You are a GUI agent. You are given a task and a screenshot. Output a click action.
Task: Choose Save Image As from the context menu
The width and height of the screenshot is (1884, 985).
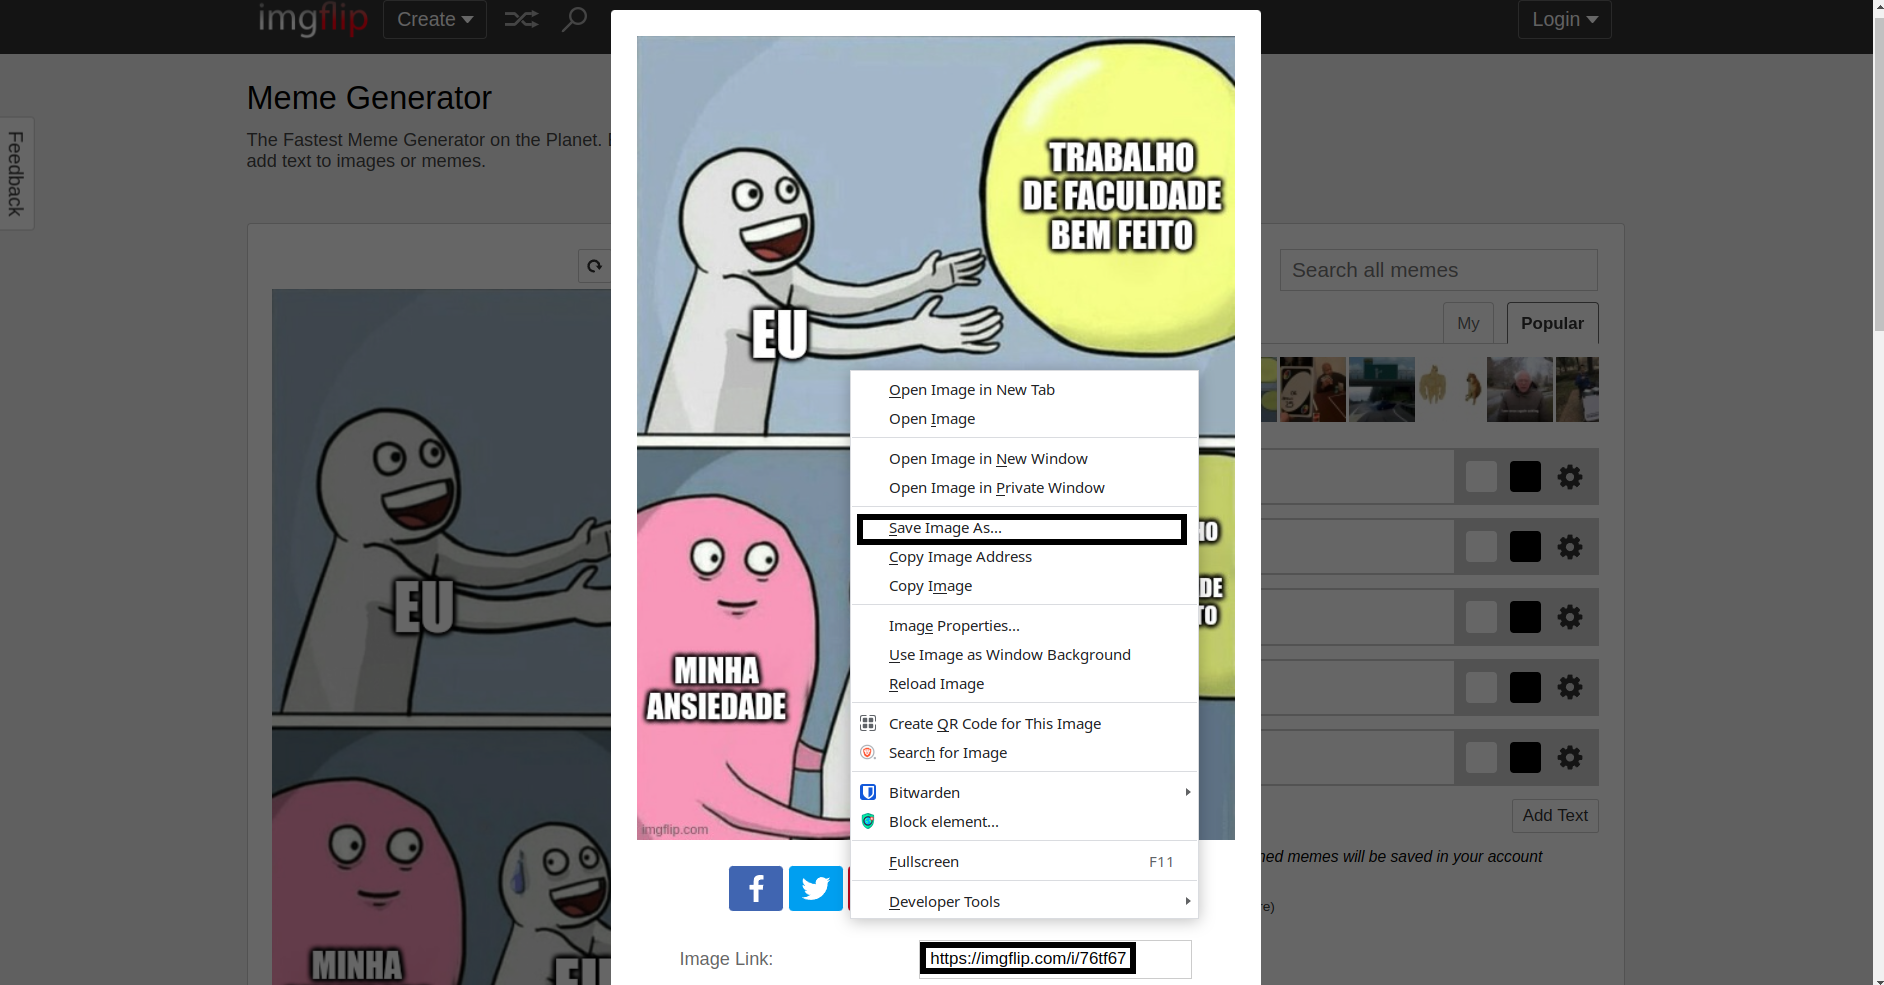[945, 527]
